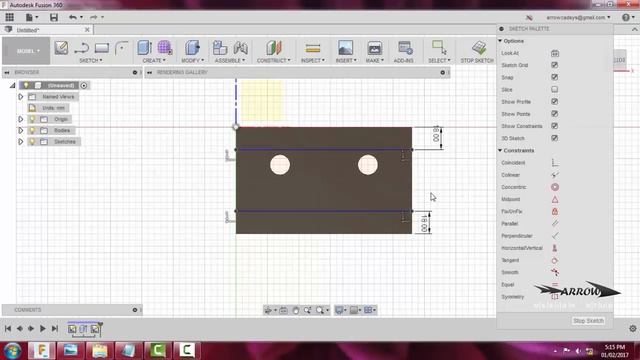This screenshot has width=640, height=360.
Task: Collapse the Browser panel
Action: coord(7,72)
